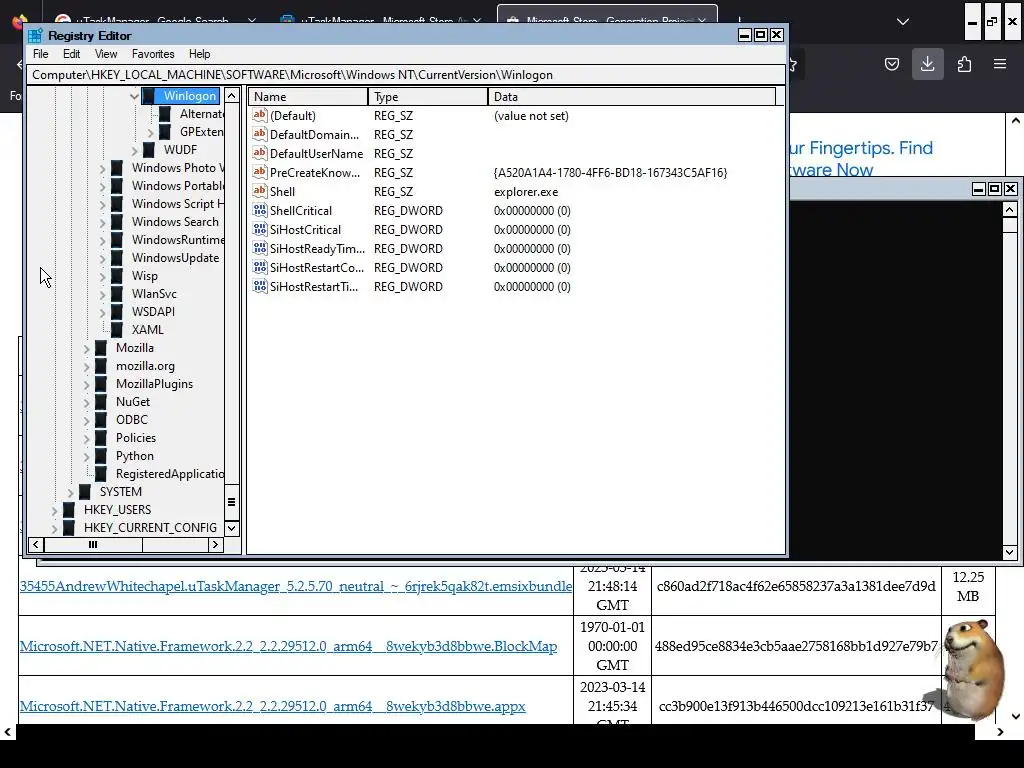
Task: Click the NuGet key folder icon
Action: pyautogui.click(x=101, y=402)
